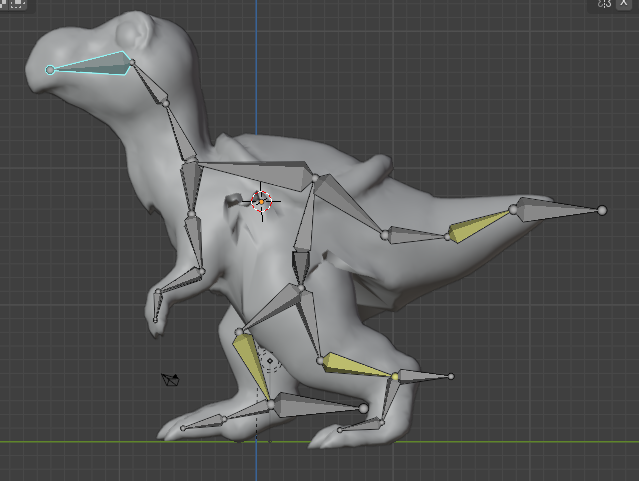Select the upper neck bone below the head
This screenshot has width=639, height=481.
point(150,83)
